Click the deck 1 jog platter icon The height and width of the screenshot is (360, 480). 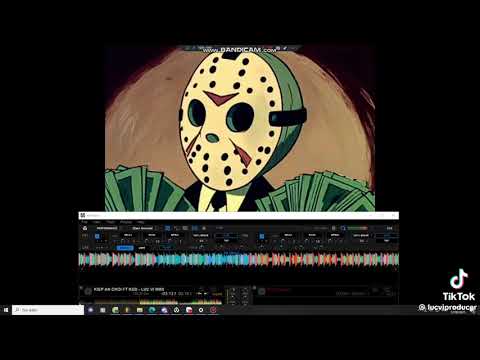(x=88, y=291)
